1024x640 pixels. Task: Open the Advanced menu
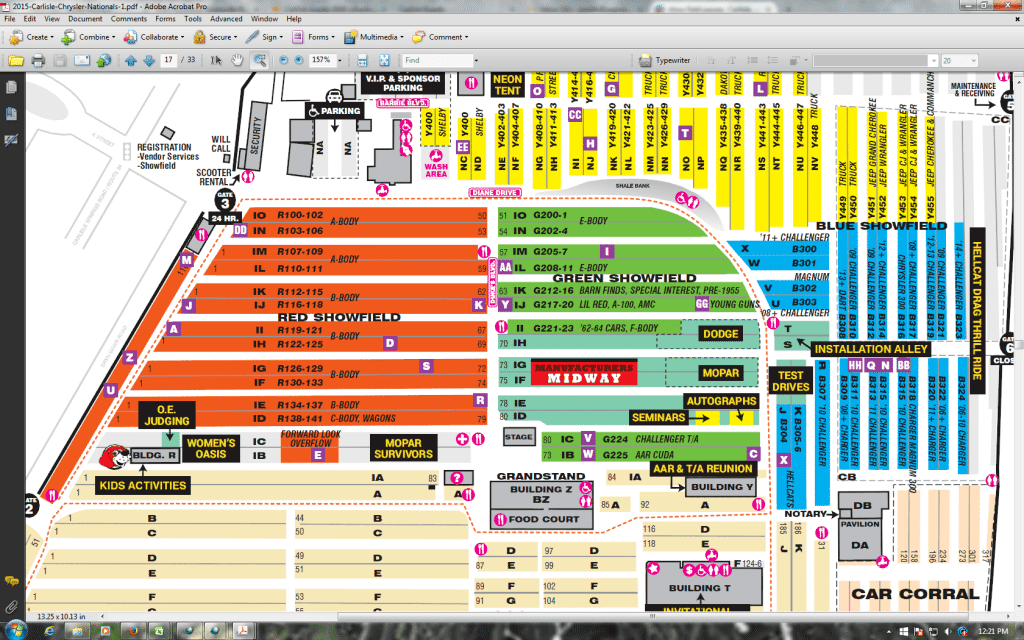point(226,19)
